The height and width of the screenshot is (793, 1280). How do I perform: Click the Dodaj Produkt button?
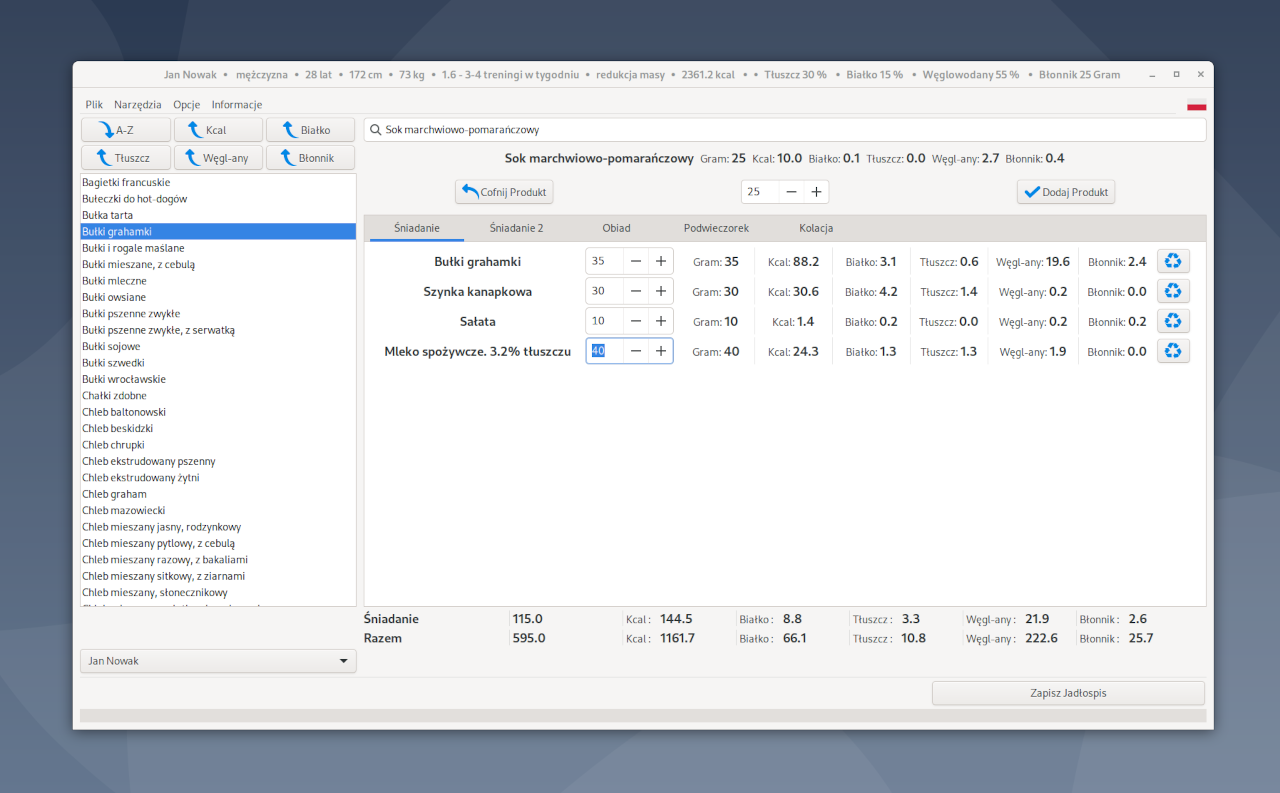(x=1065, y=192)
